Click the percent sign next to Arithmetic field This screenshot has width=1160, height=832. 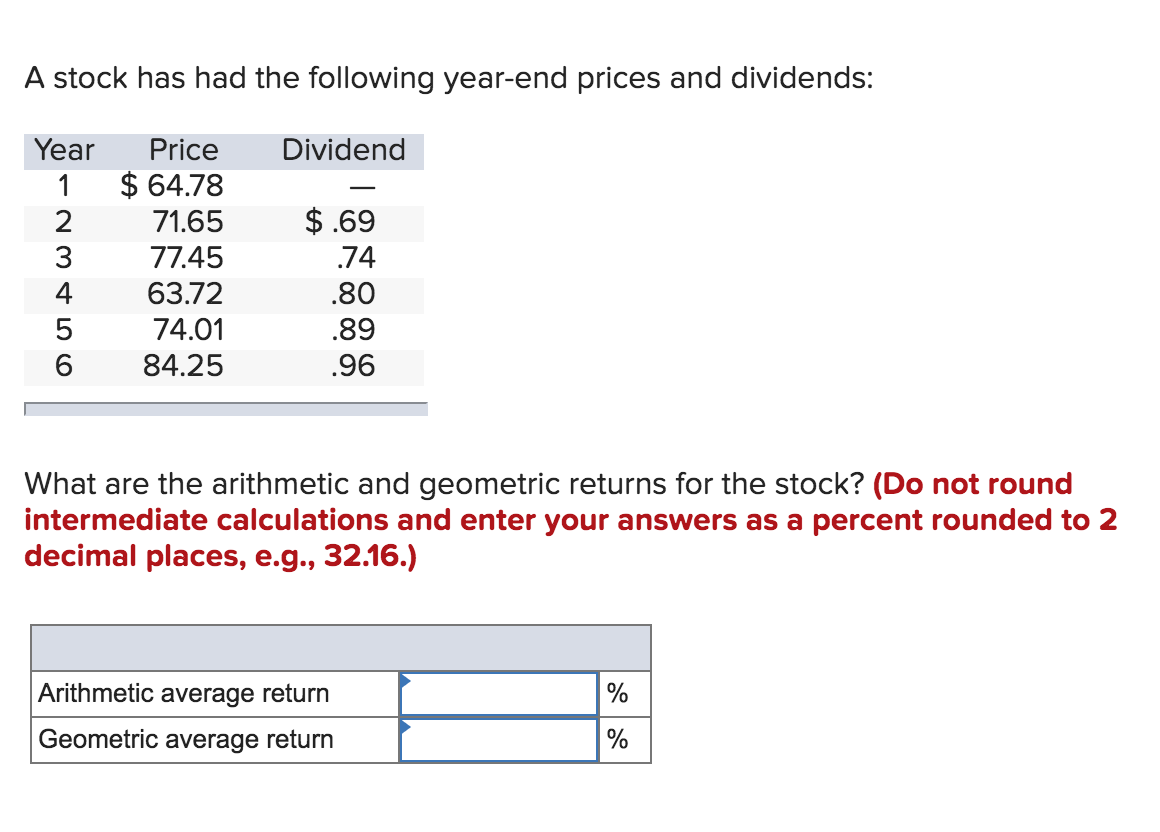coord(617,694)
